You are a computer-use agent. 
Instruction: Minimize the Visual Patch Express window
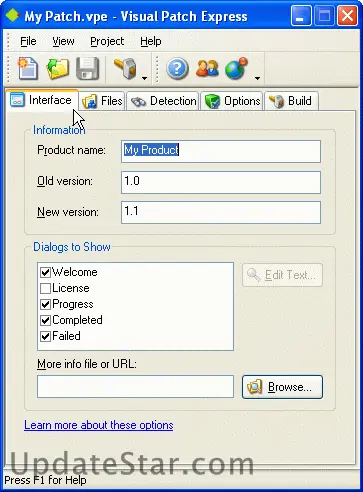(x=301, y=16)
